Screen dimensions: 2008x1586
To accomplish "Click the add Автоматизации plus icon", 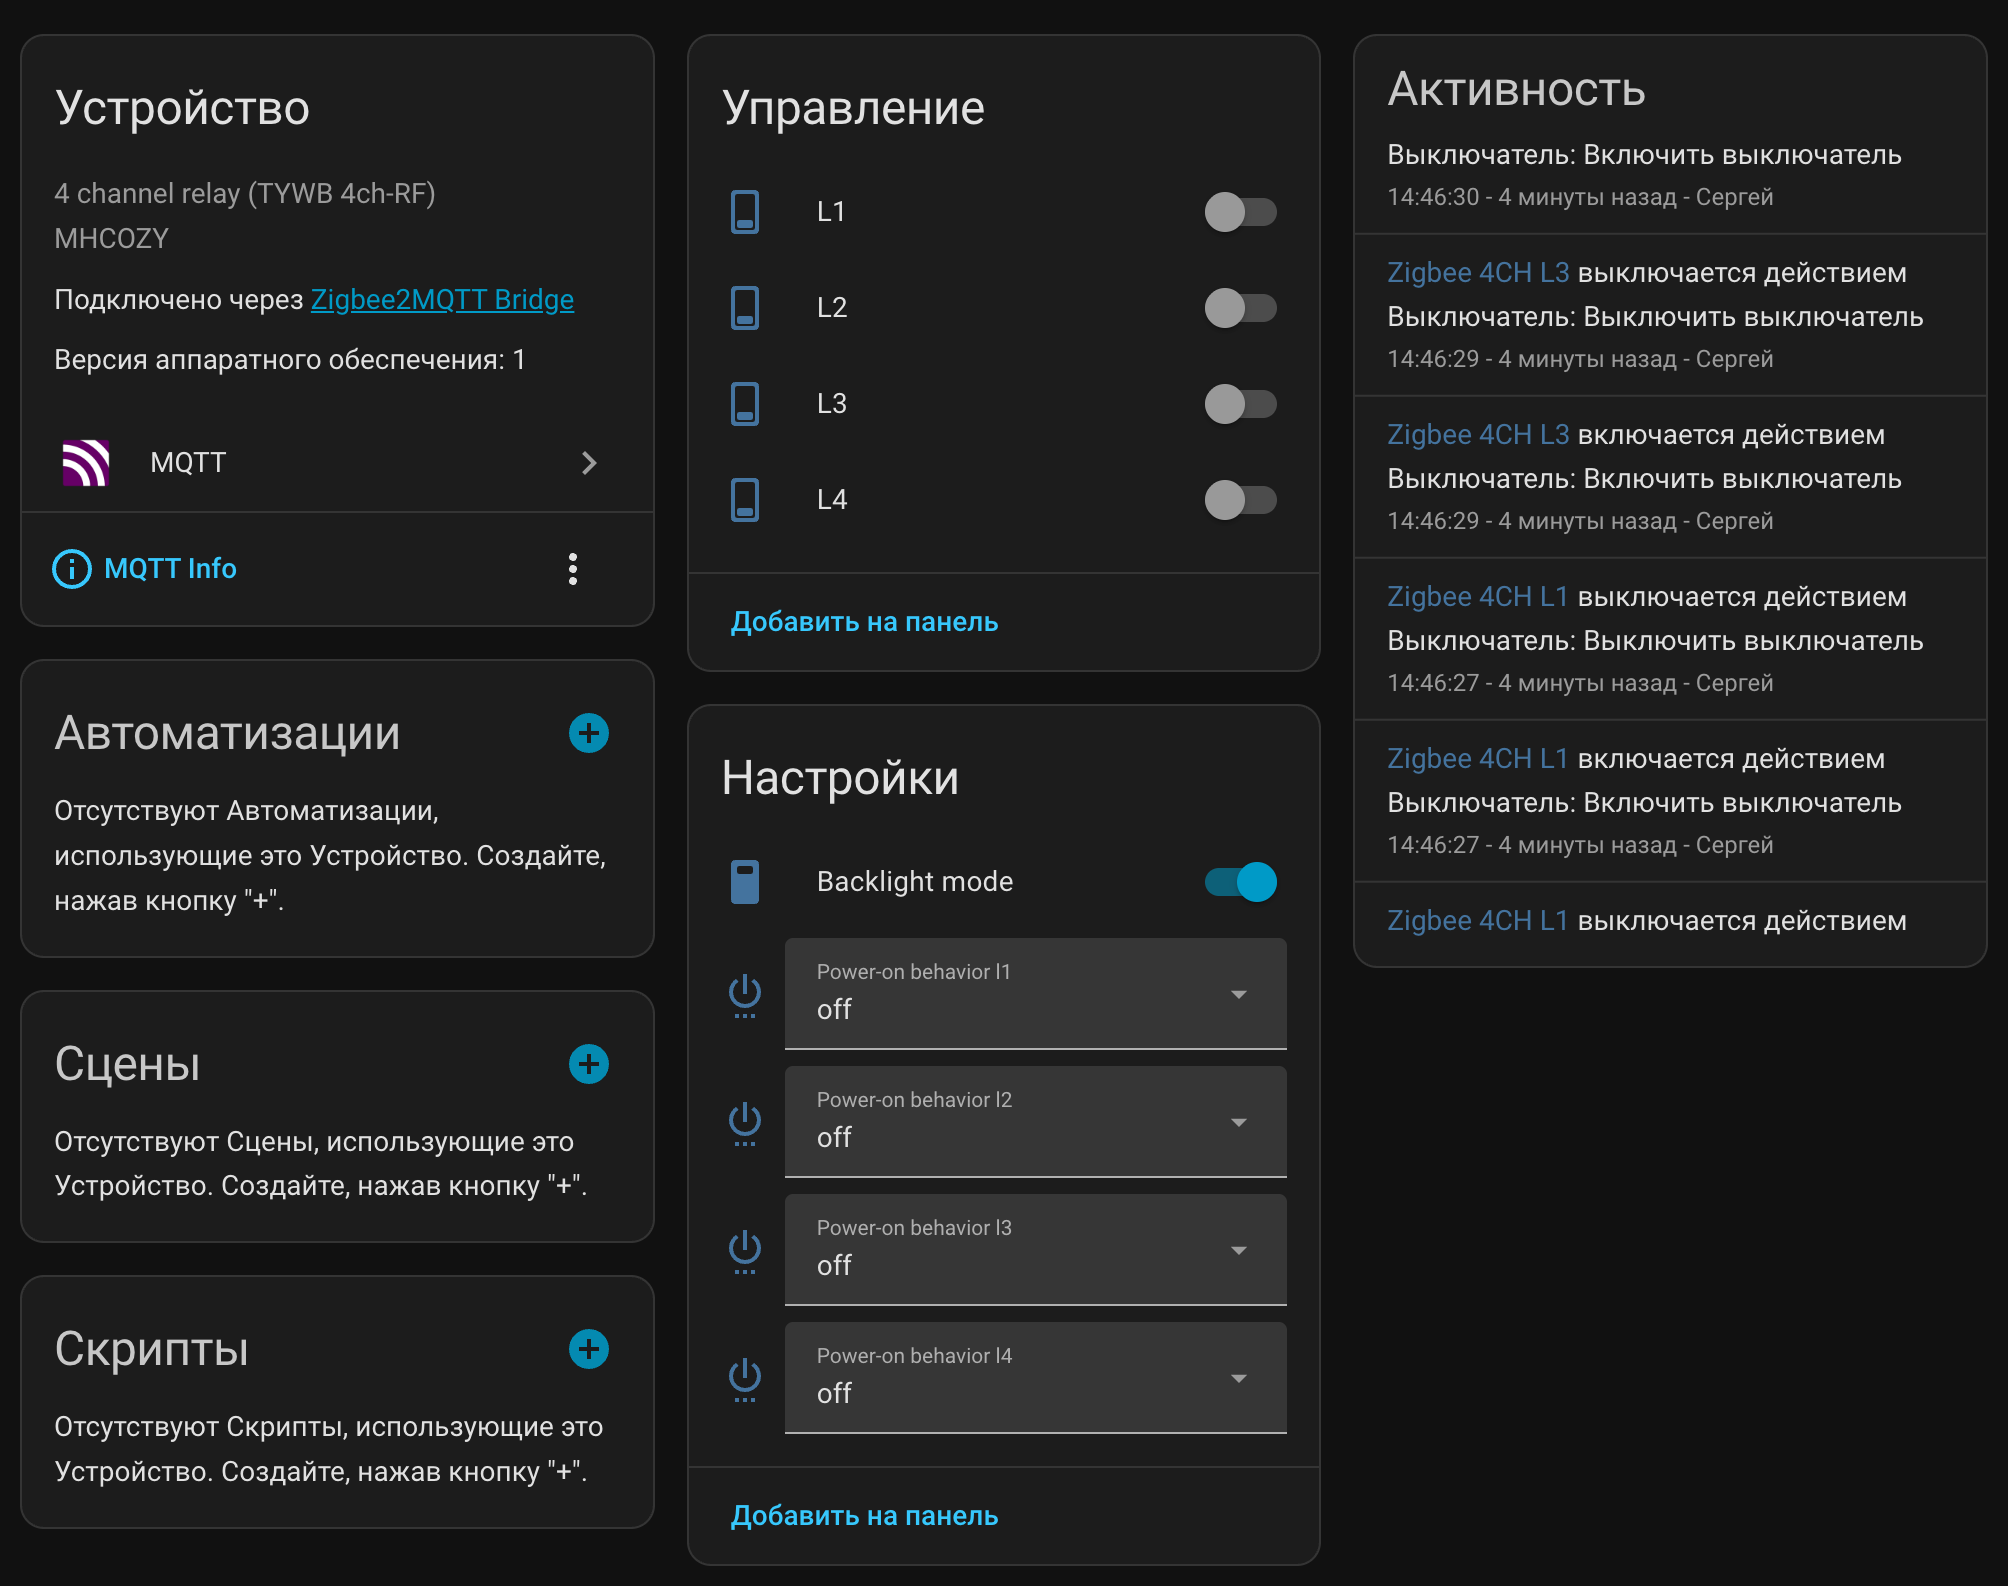I will [x=589, y=733].
